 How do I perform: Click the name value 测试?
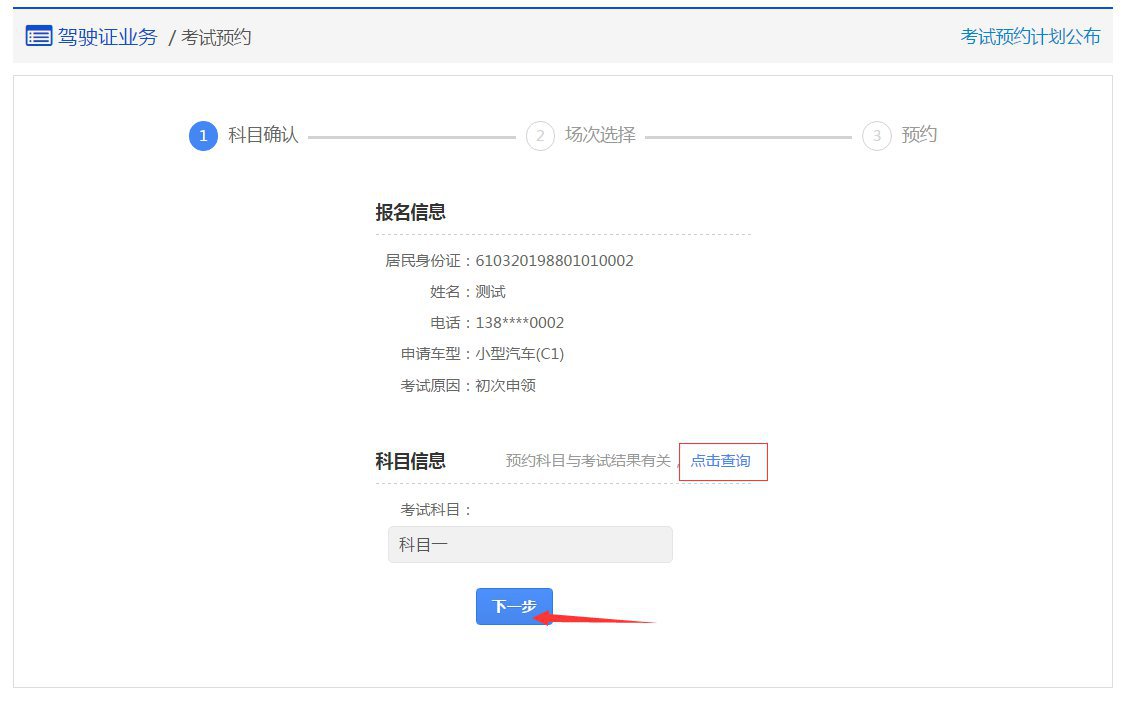coord(490,292)
